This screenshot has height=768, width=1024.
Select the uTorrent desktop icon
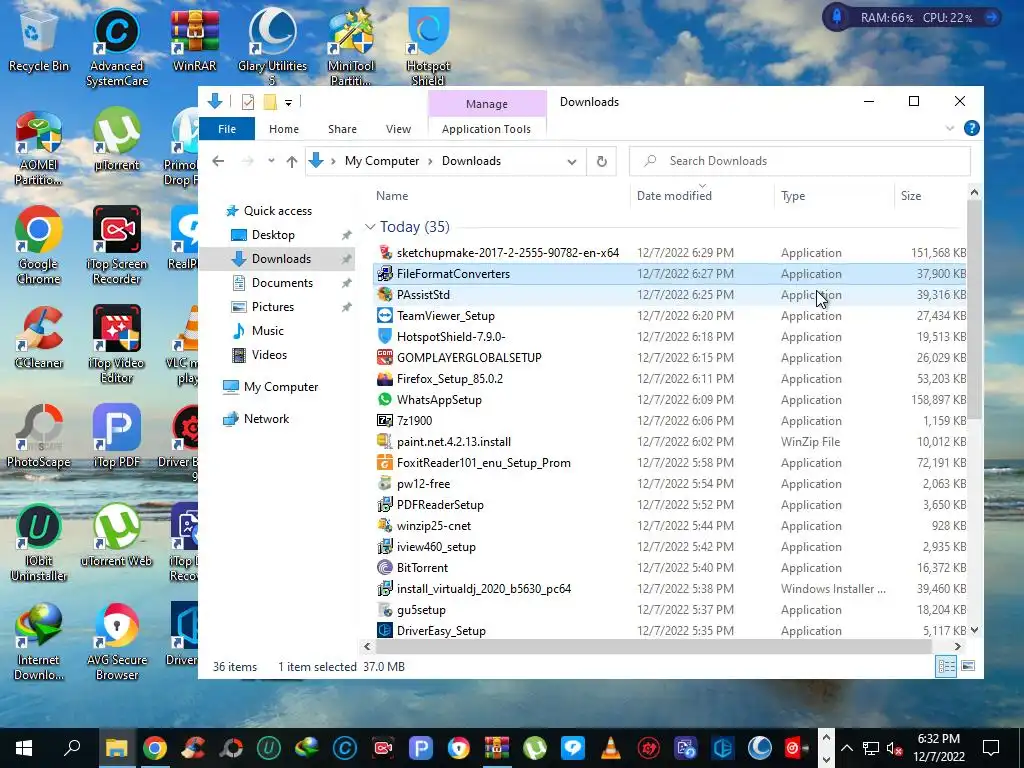point(117,140)
